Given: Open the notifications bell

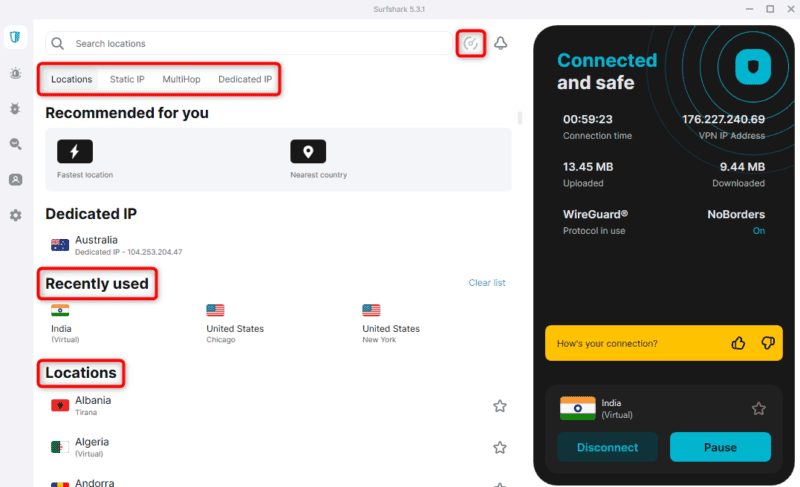Looking at the screenshot, I should point(501,43).
